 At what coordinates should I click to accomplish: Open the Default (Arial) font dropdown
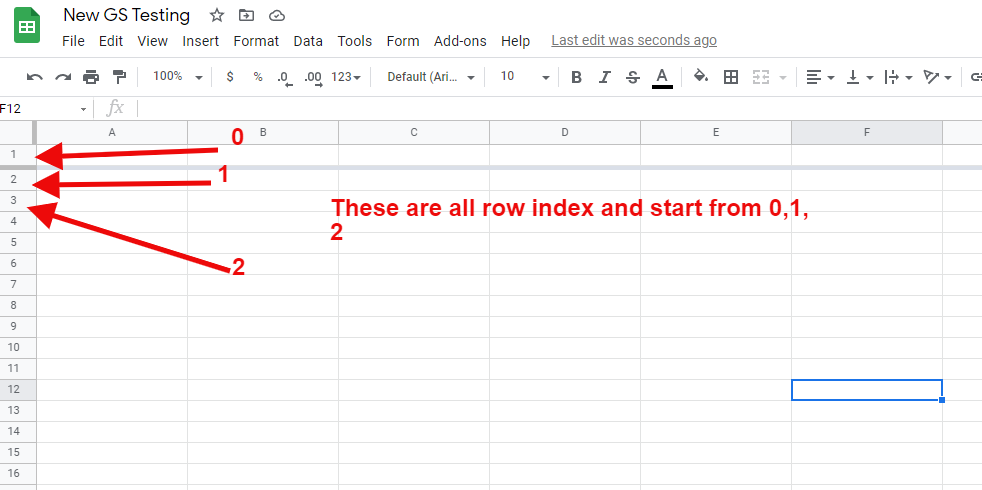431,77
